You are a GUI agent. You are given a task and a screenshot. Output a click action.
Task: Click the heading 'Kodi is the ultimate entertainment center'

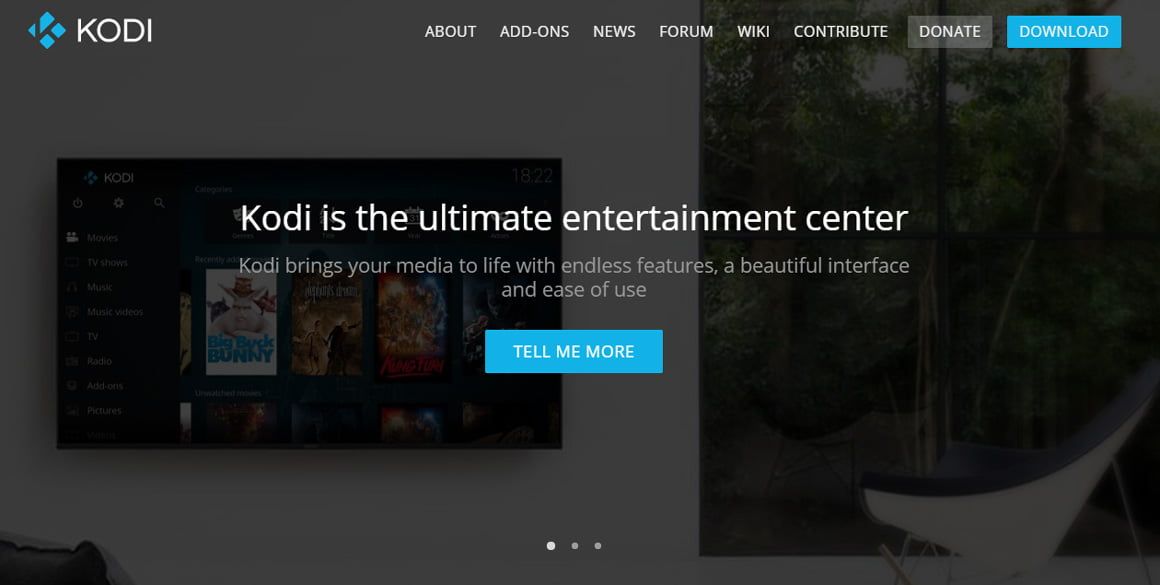point(574,218)
